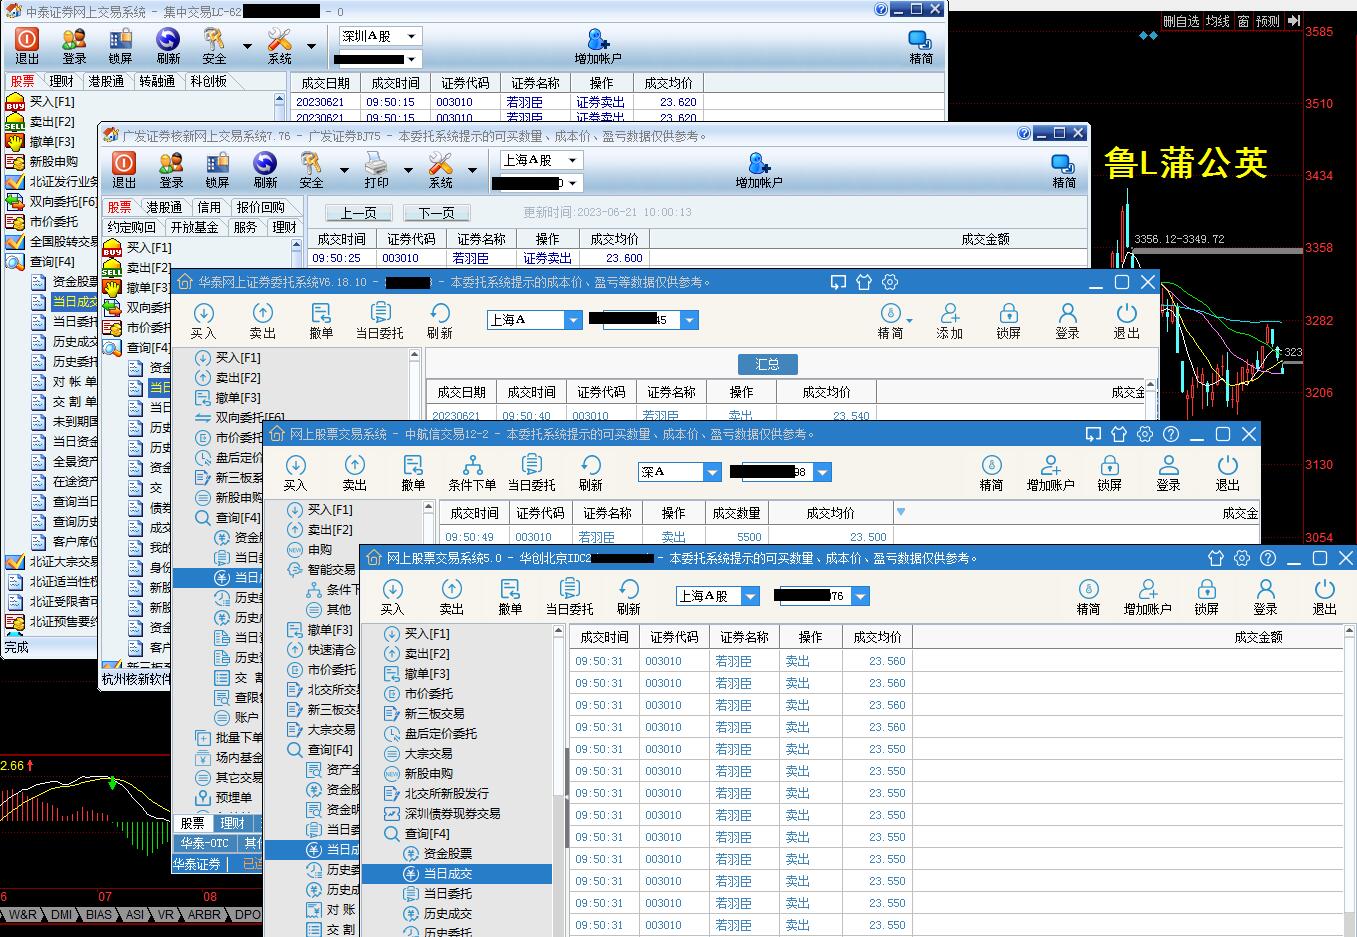Switch to 理财 bottom tab in 华泰 window
Viewport: 1357px width, 937px height.
click(232, 823)
